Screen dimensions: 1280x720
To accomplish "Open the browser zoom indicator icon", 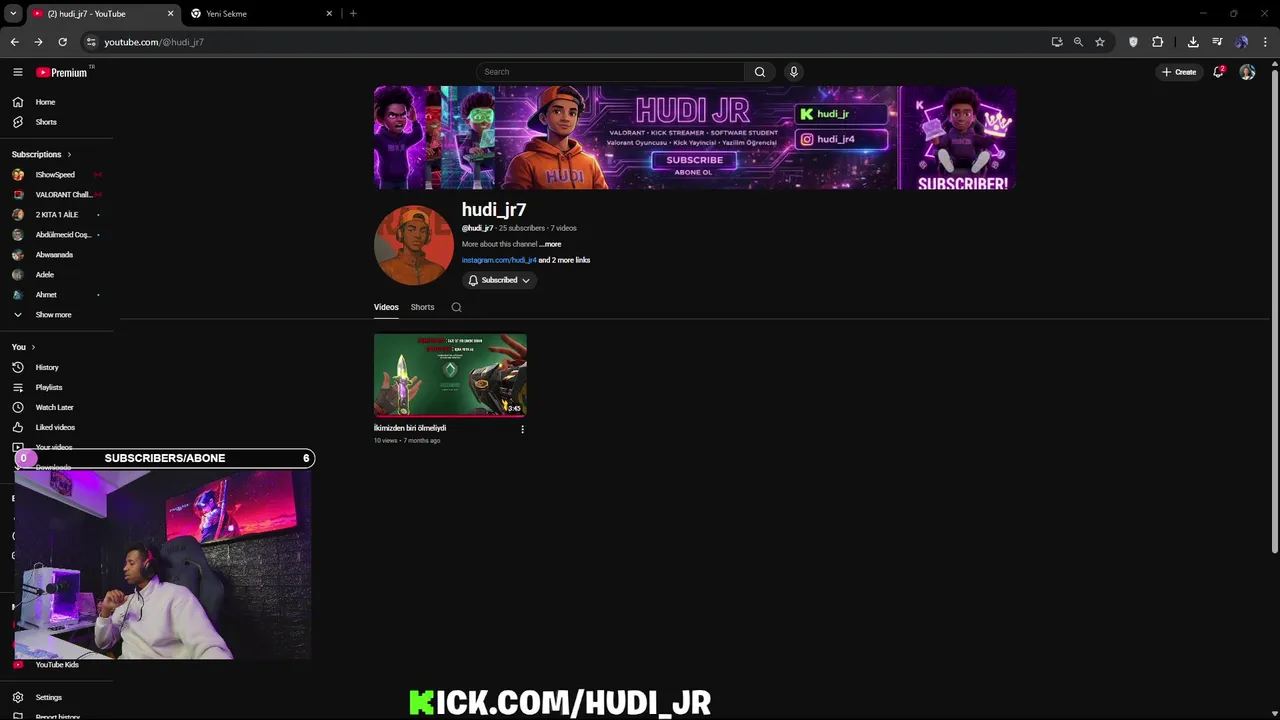I will (x=1078, y=42).
